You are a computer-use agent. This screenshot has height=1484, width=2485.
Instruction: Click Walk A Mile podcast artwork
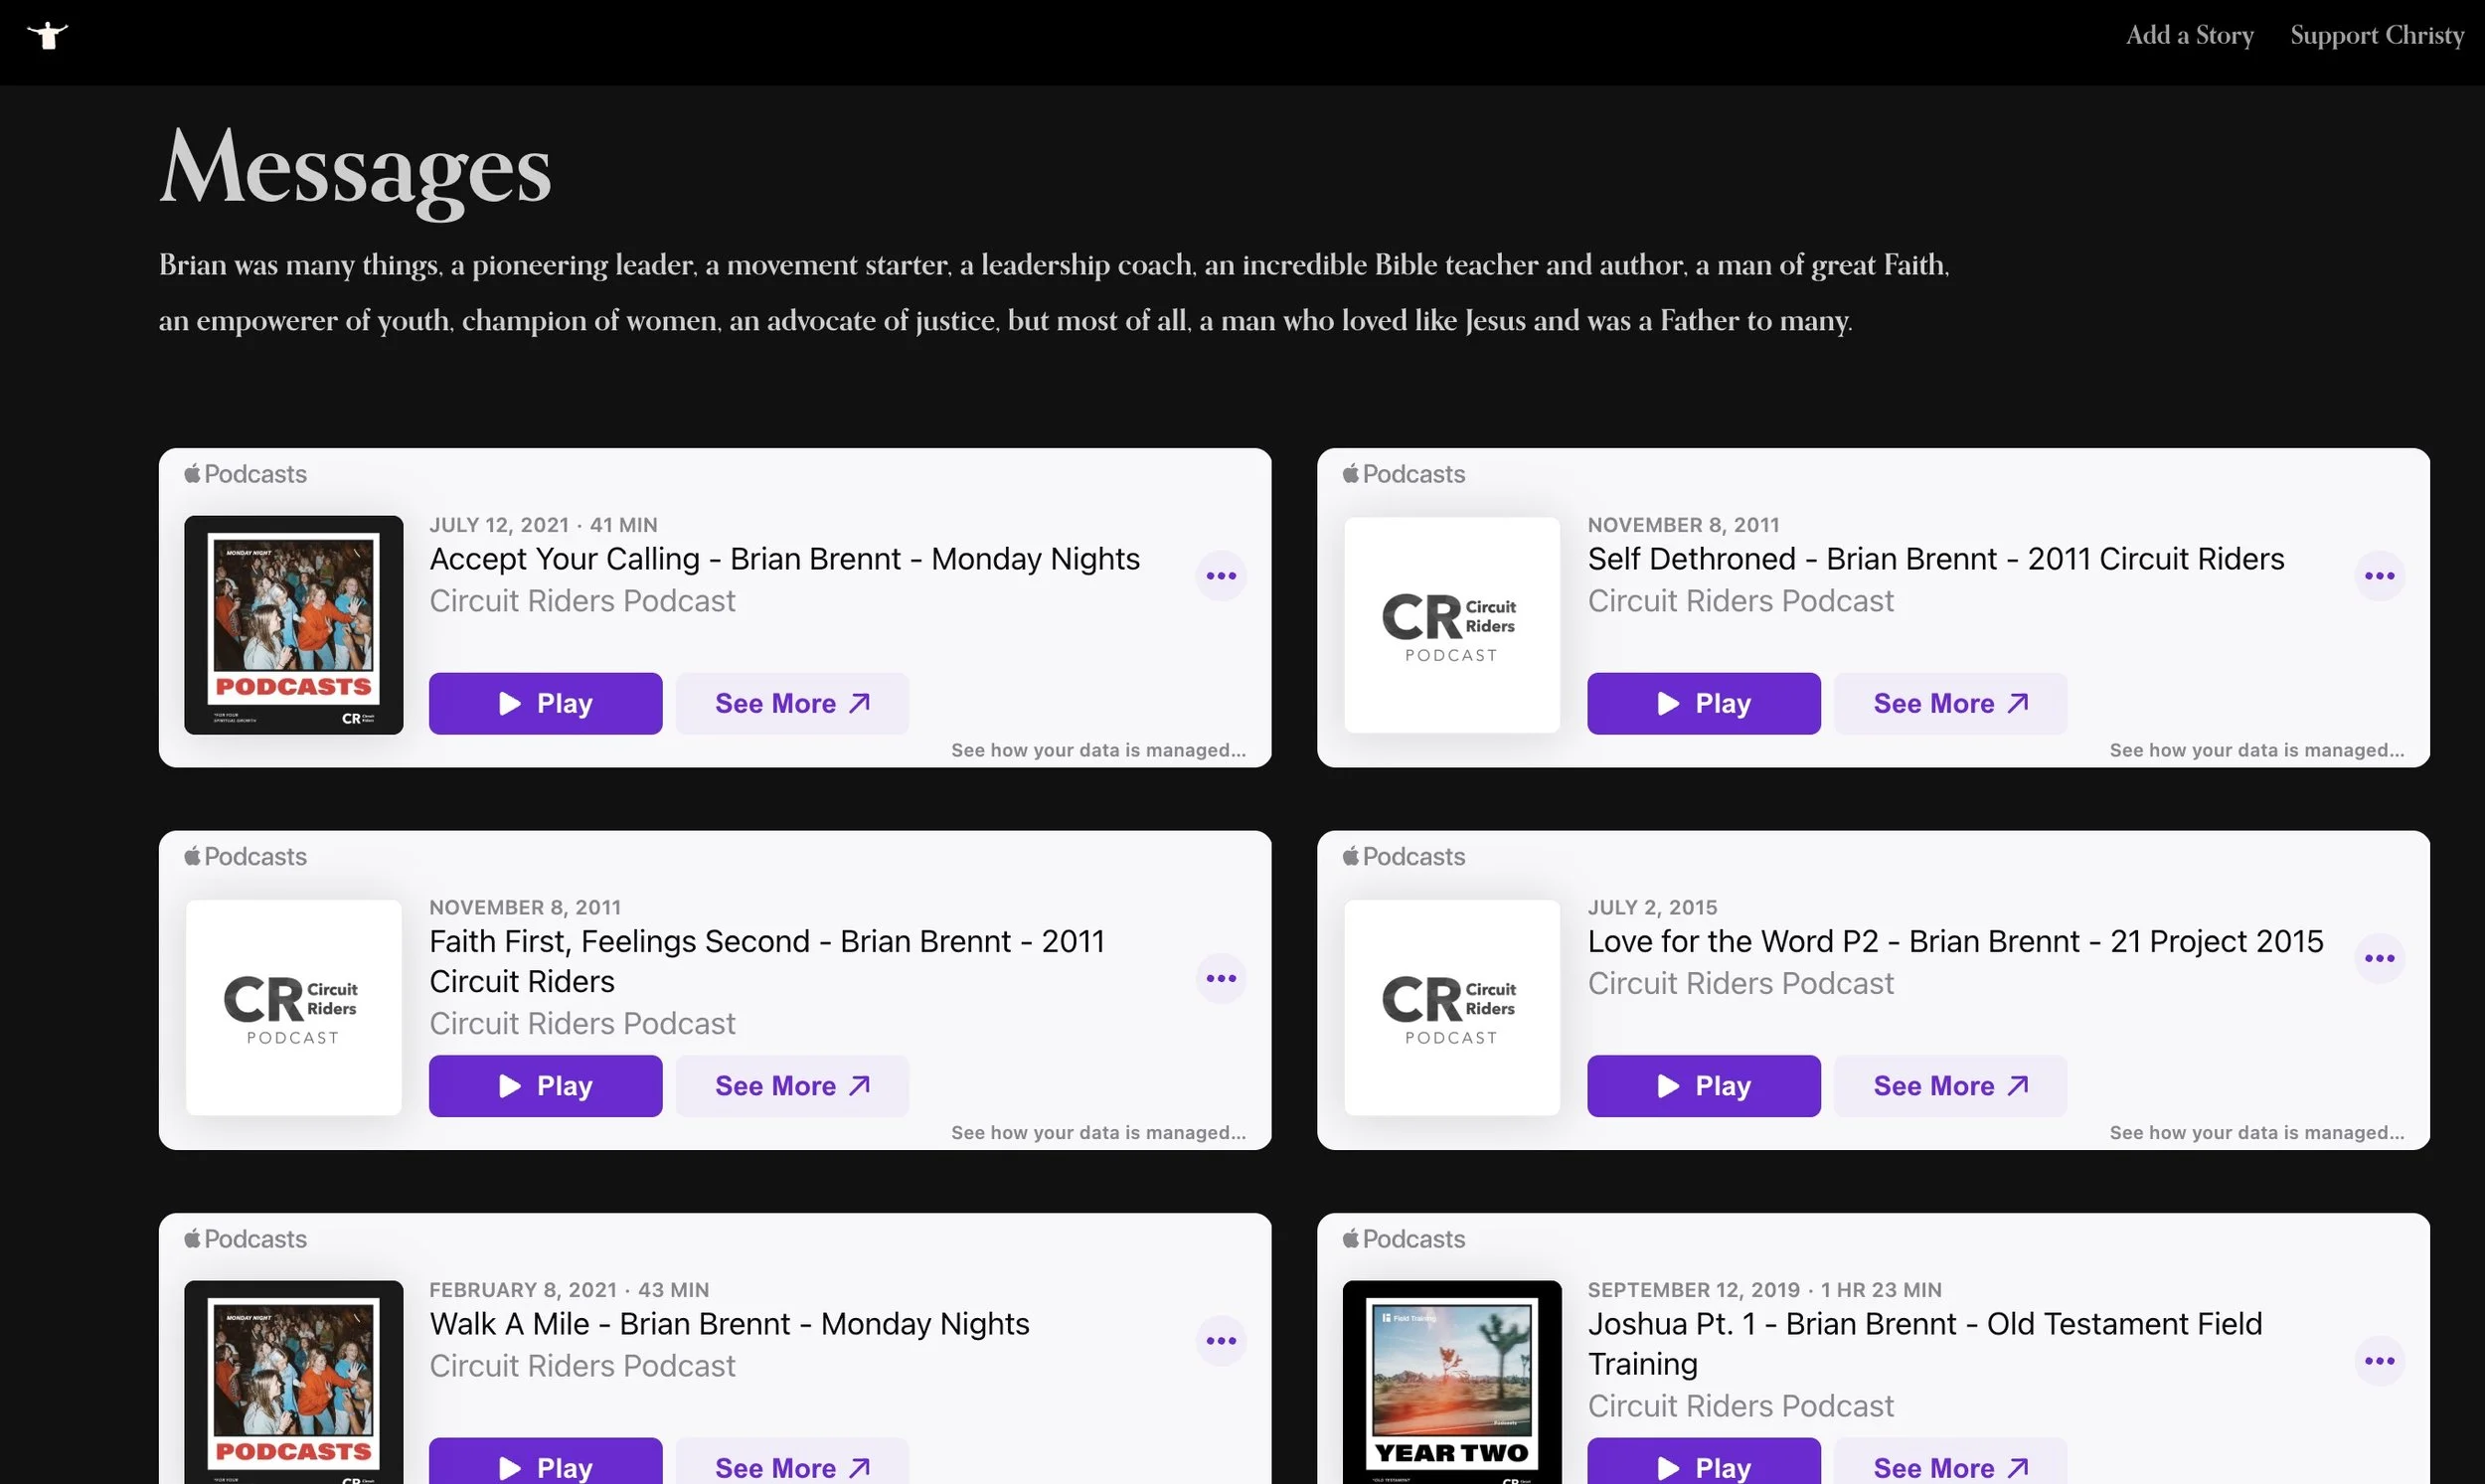pos(293,1382)
